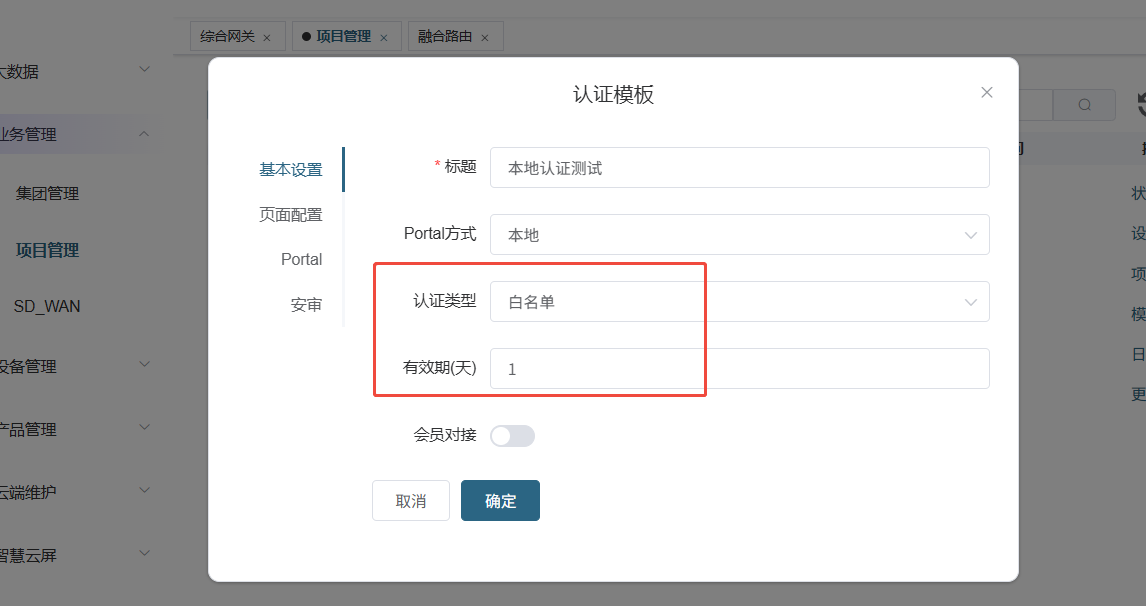The height and width of the screenshot is (606, 1146).
Task: Expand the 设备管理 sidebar menu
Action: point(144,366)
